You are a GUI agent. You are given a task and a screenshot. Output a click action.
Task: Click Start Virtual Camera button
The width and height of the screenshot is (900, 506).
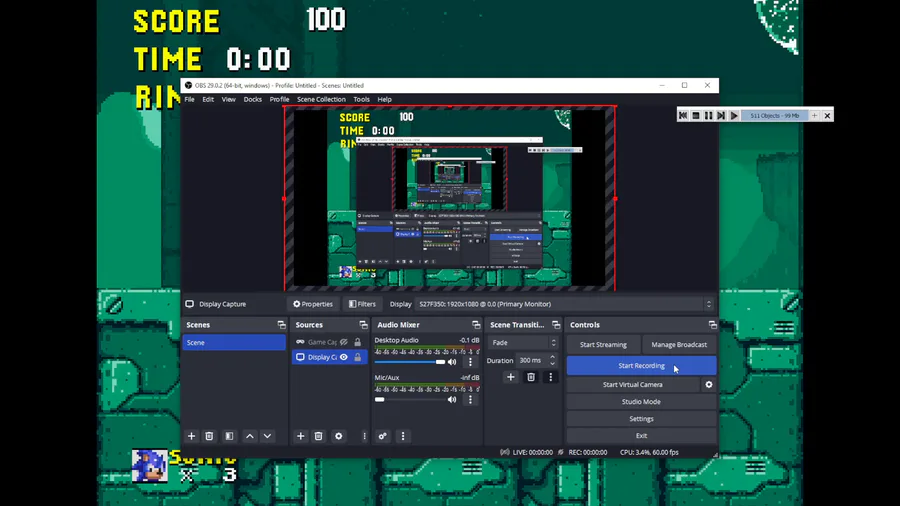point(633,385)
